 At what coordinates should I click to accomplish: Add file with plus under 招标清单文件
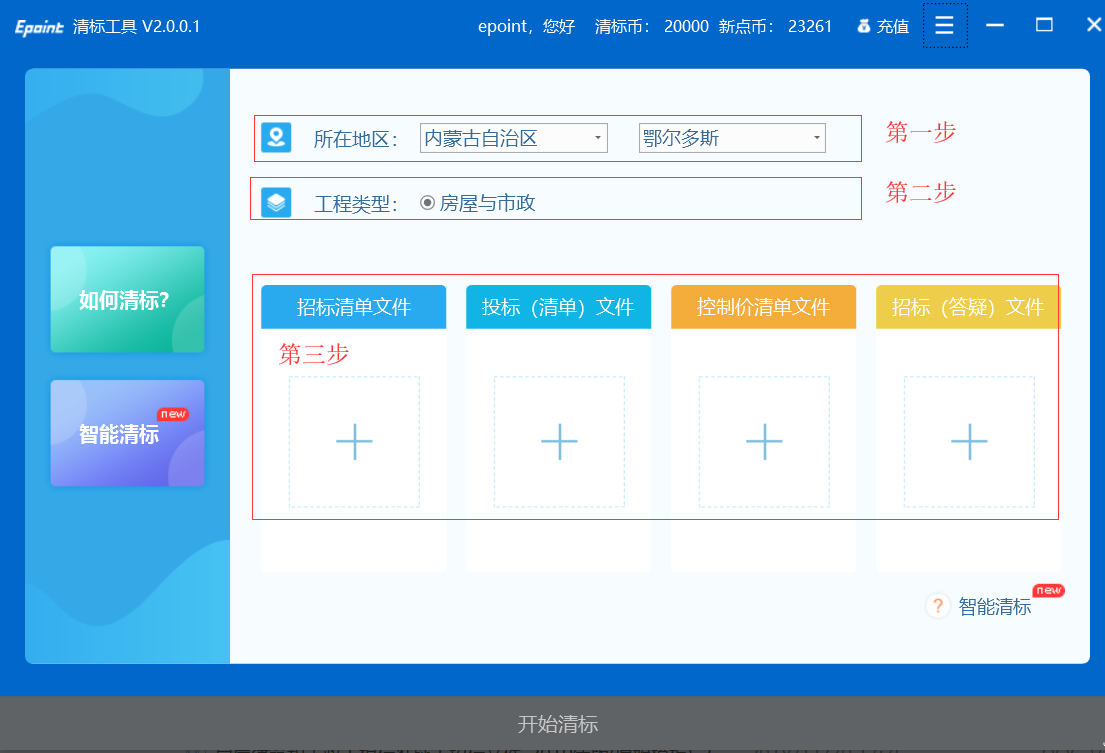click(354, 441)
